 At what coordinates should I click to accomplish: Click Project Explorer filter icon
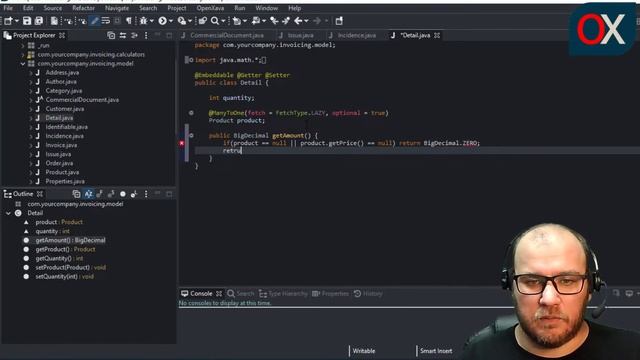(x=134, y=36)
